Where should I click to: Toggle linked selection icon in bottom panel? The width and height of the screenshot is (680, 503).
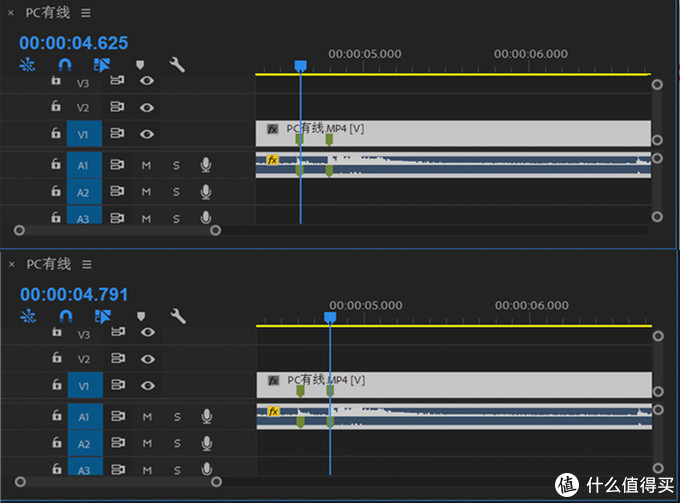tap(103, 317)
